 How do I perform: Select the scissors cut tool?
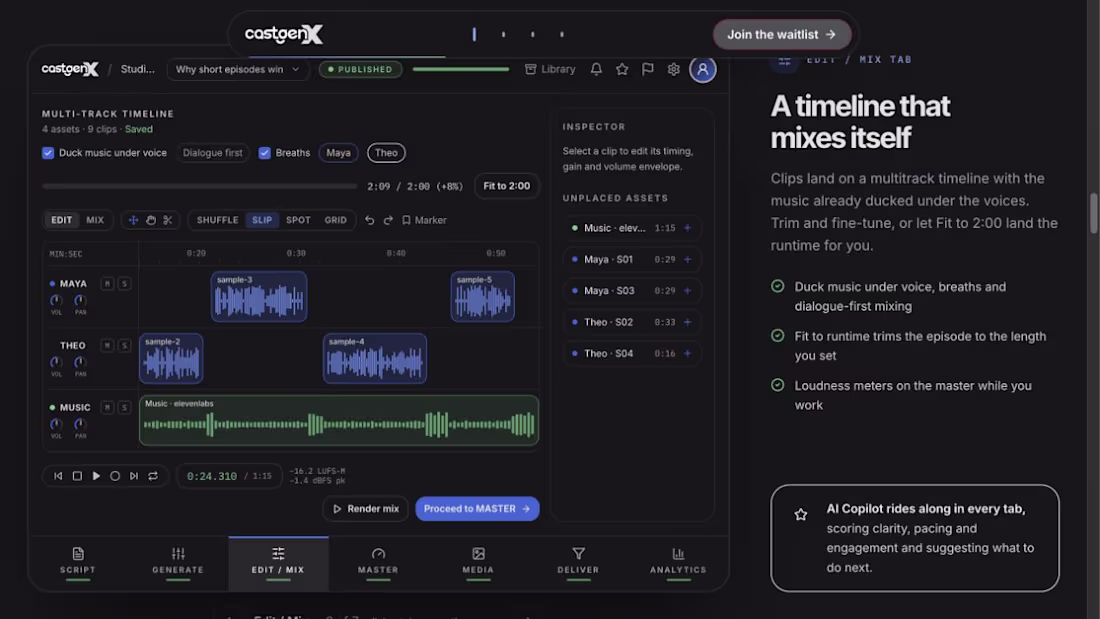[168, 220]
